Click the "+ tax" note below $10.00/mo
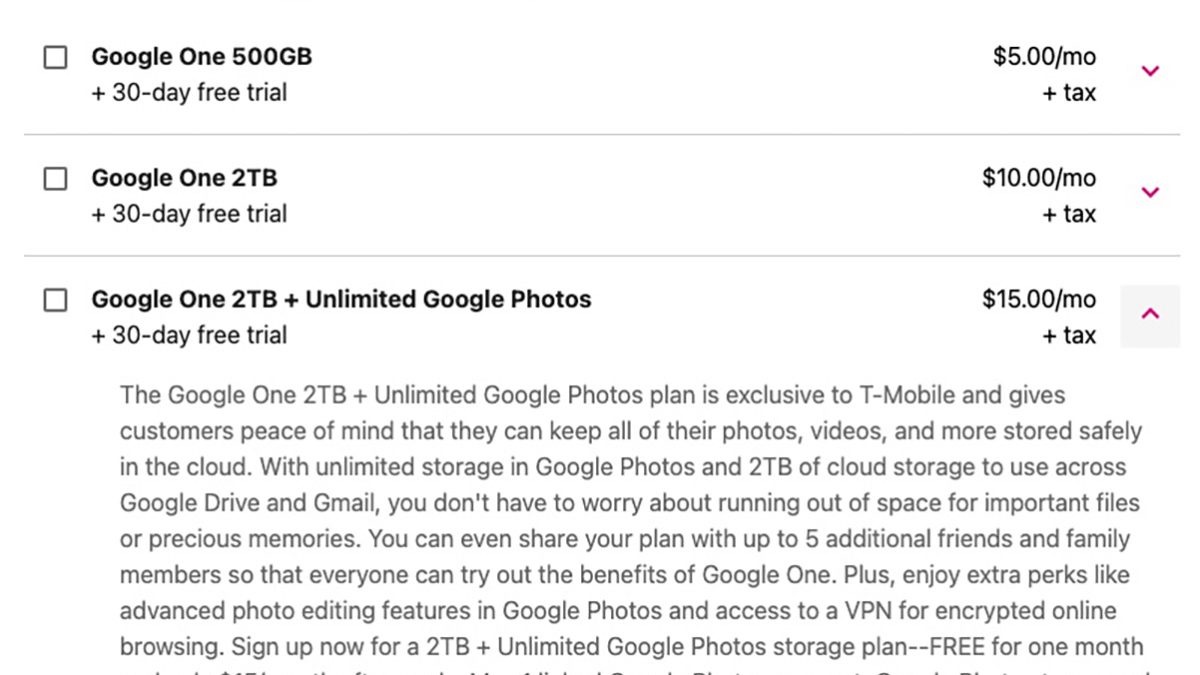The width and height of the screenshot is (1200, 675). [1069, 214]
